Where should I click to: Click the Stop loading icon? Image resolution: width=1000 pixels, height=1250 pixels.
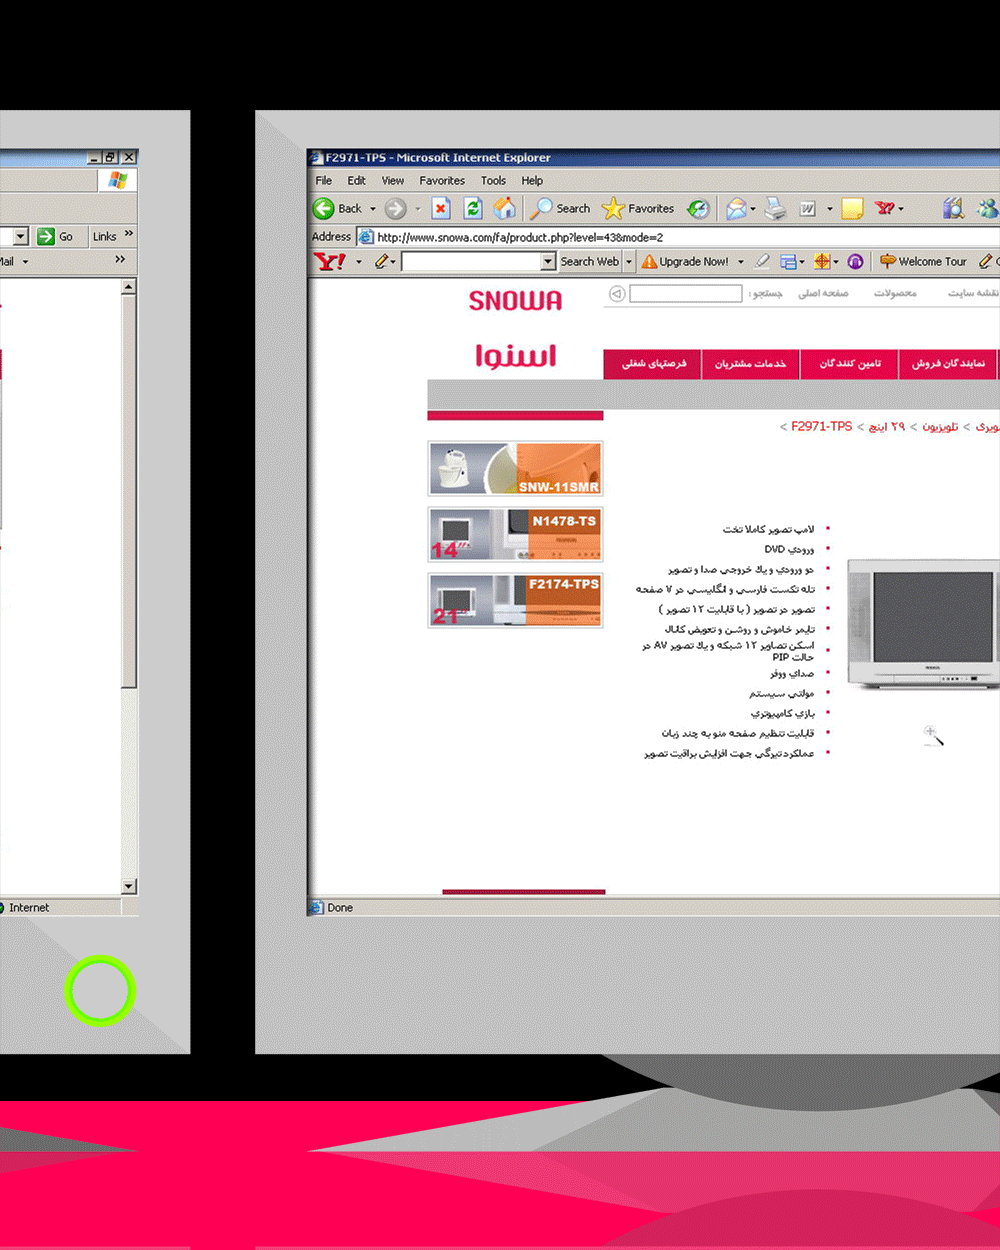[x=441, y=208]
